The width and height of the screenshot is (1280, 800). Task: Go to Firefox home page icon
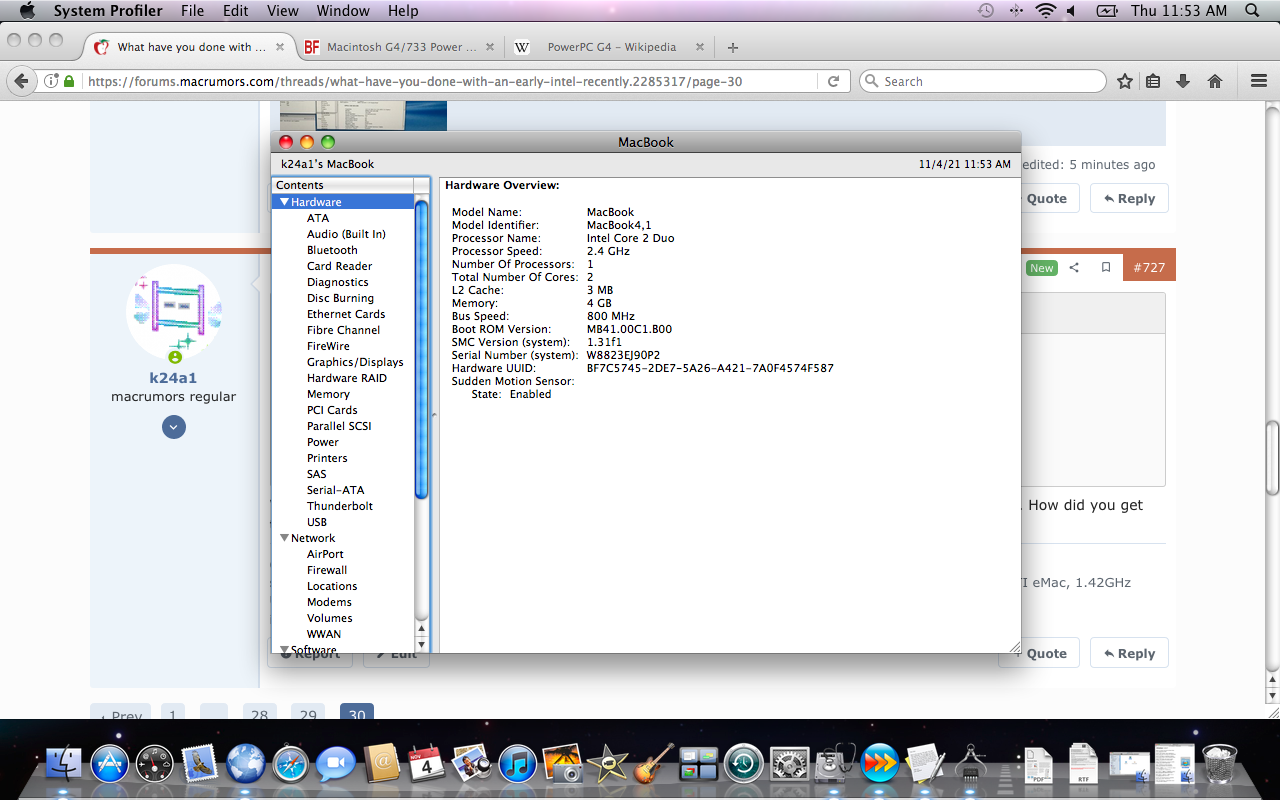click(1215, 81)
